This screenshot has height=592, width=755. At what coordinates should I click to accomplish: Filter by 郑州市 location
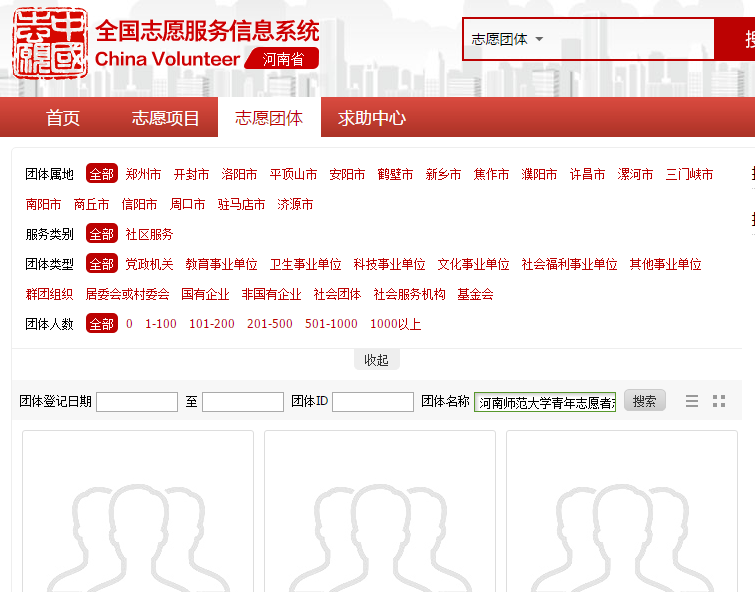[x=143, y=174]
